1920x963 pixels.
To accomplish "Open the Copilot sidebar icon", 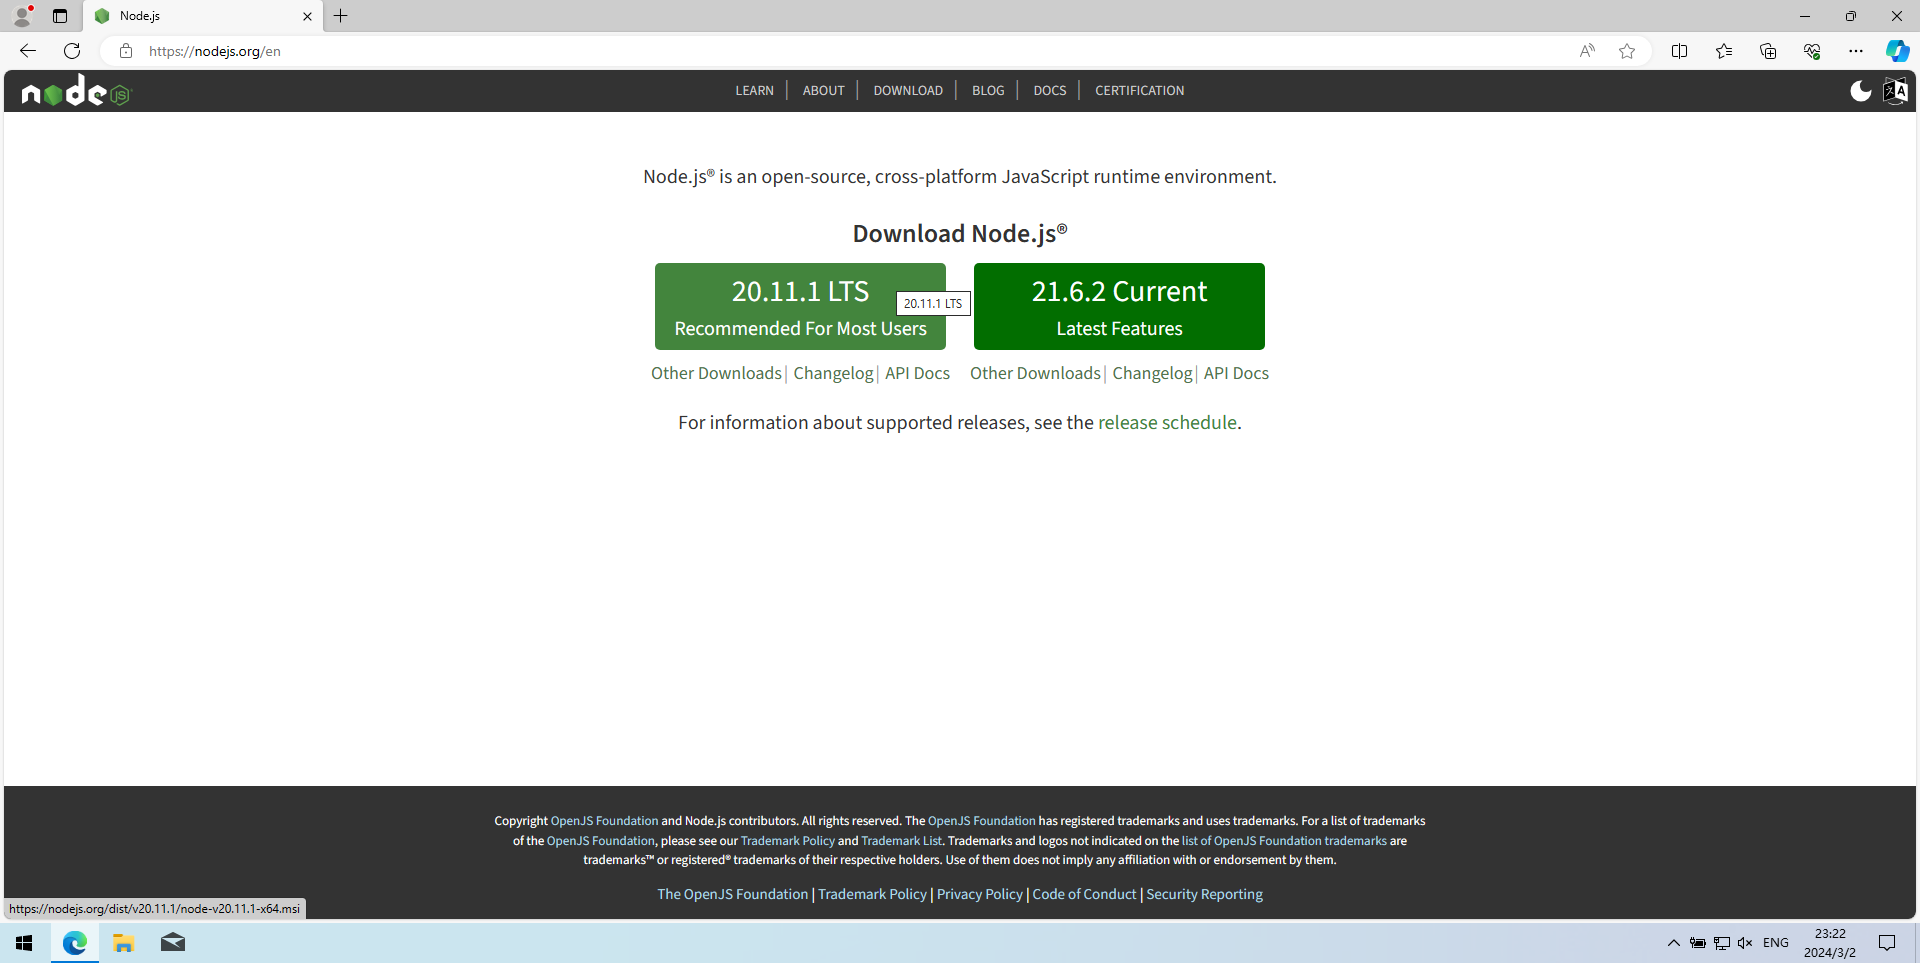I will click(x=1897, y=51).
